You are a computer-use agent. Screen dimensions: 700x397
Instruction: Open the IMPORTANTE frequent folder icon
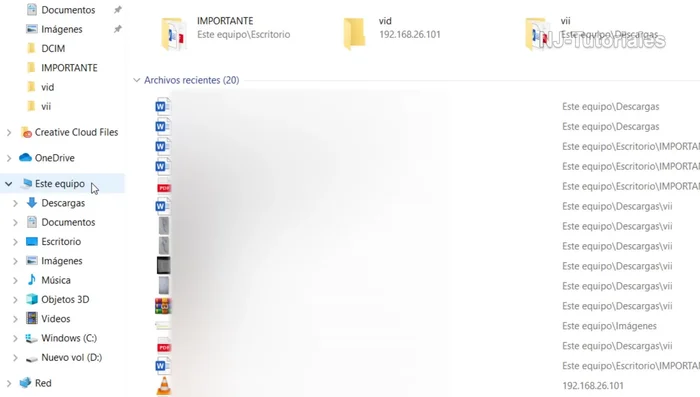173,33
